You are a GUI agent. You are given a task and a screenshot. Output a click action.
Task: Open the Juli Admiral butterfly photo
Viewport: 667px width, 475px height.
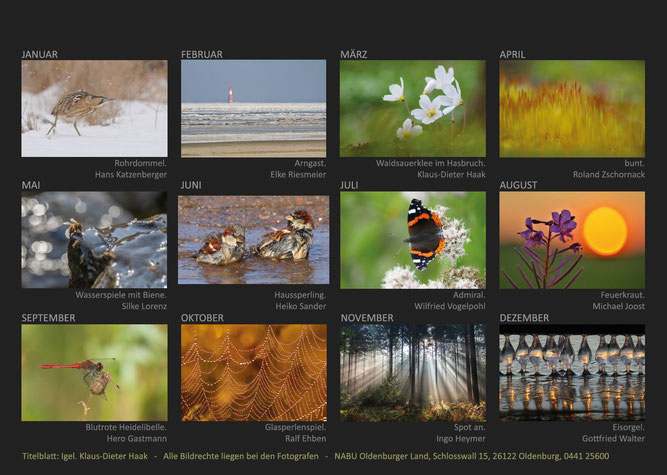[x=413, y=240]
